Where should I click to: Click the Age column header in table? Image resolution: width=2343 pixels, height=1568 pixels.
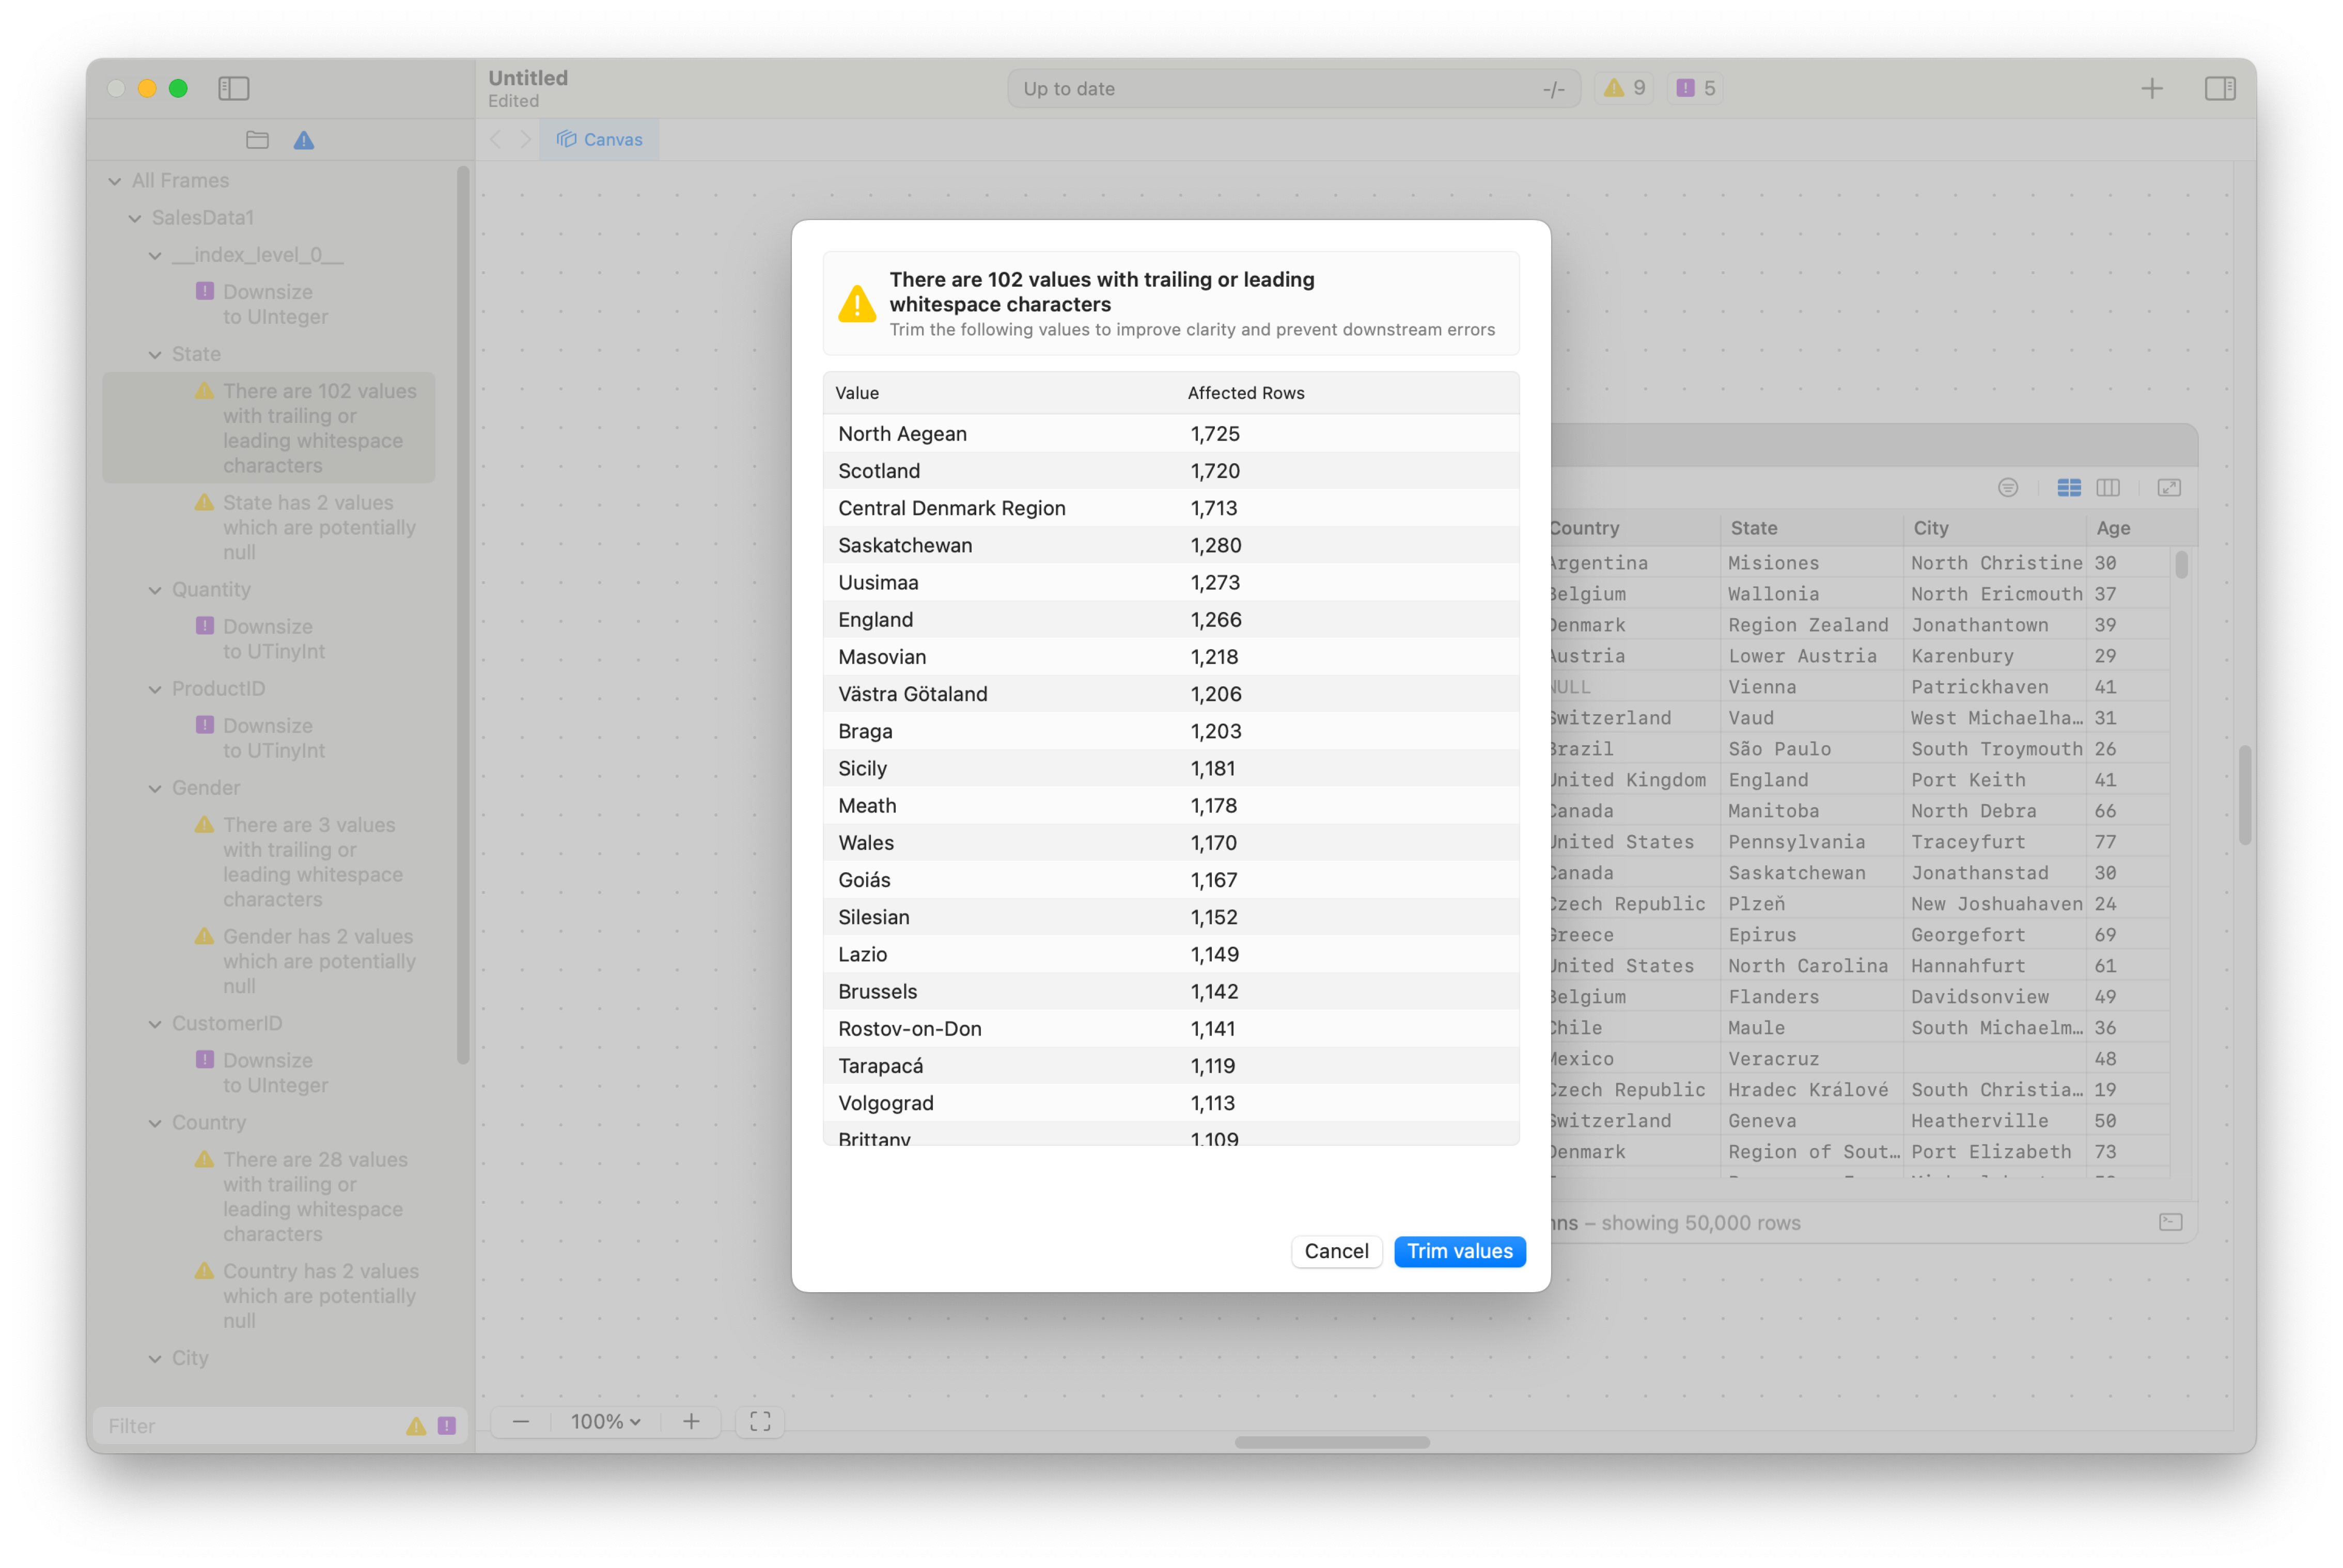click(x=2127, y=528)
